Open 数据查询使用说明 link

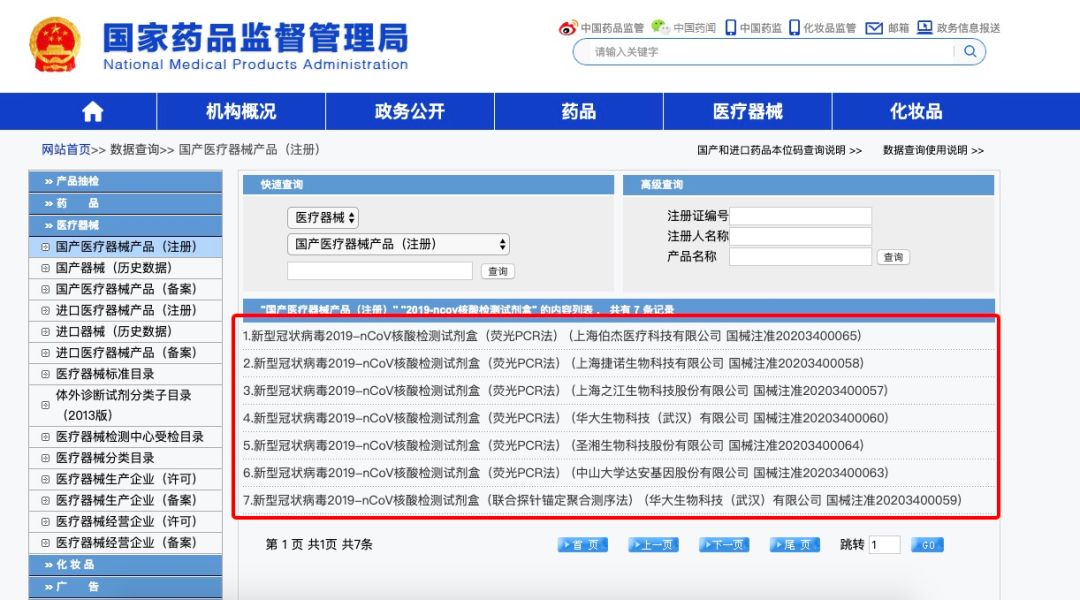pos(933,150)
